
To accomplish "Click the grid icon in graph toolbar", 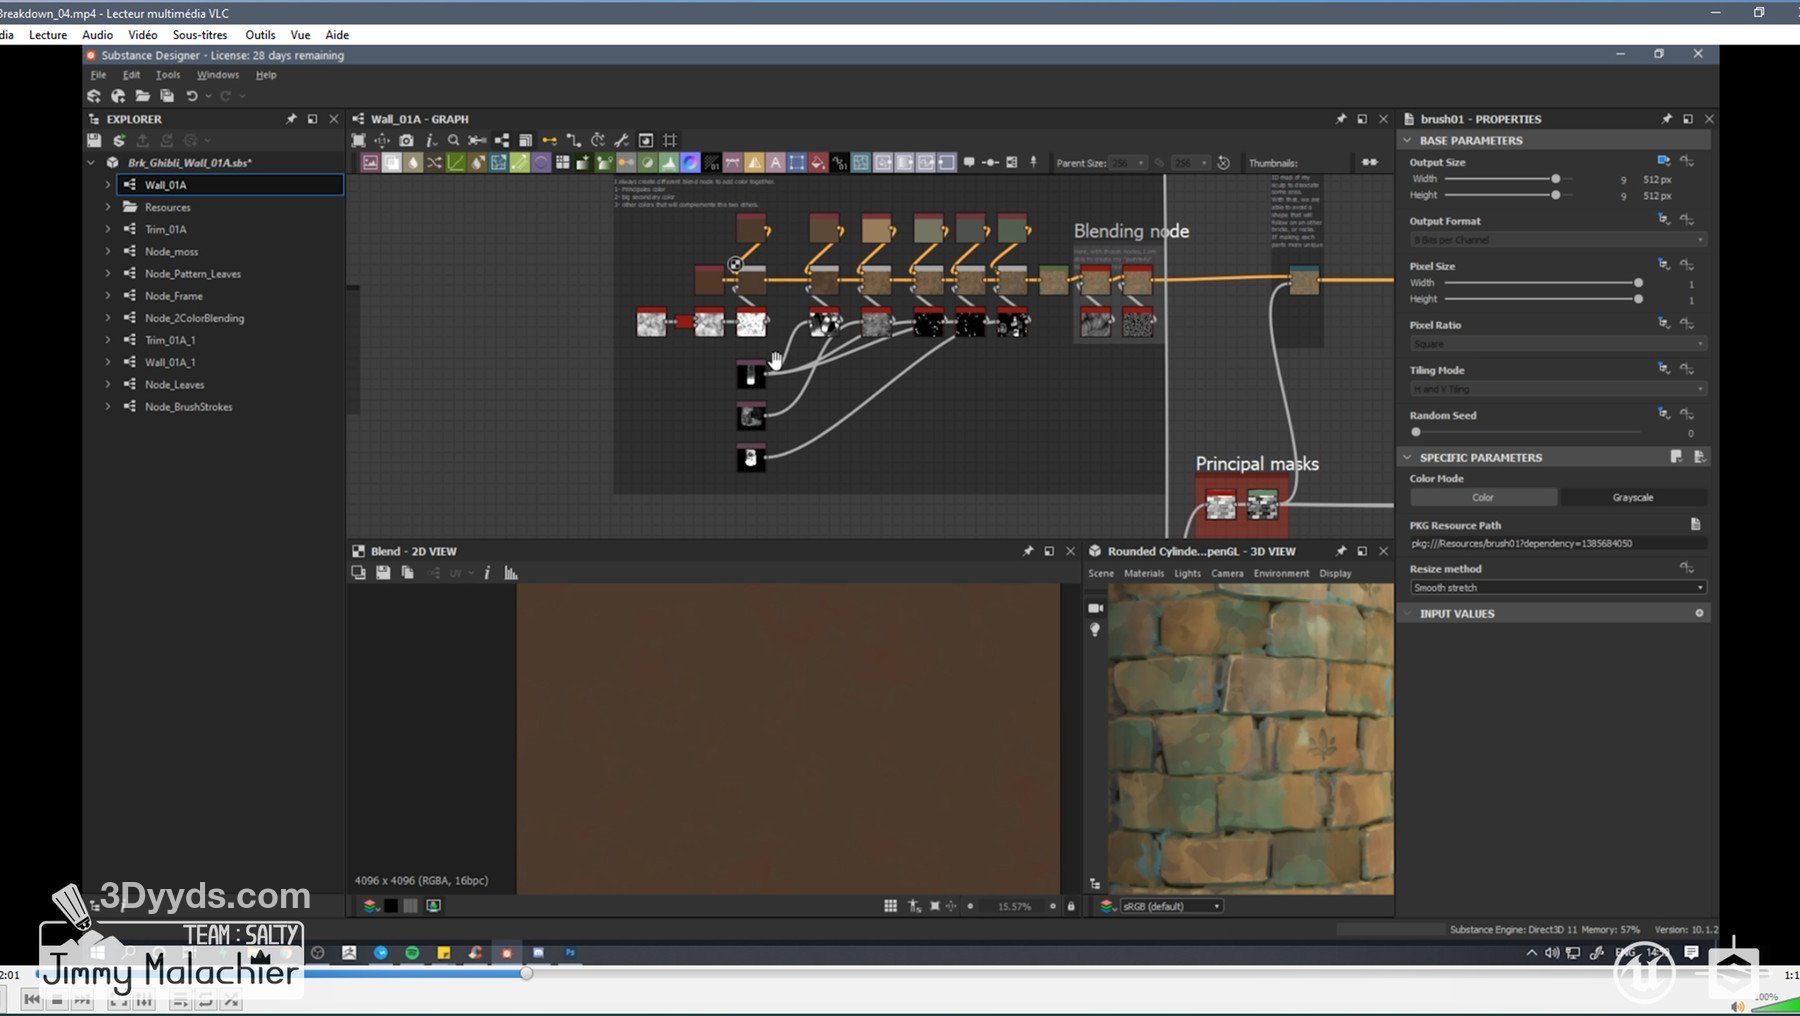I will (670, 141).
